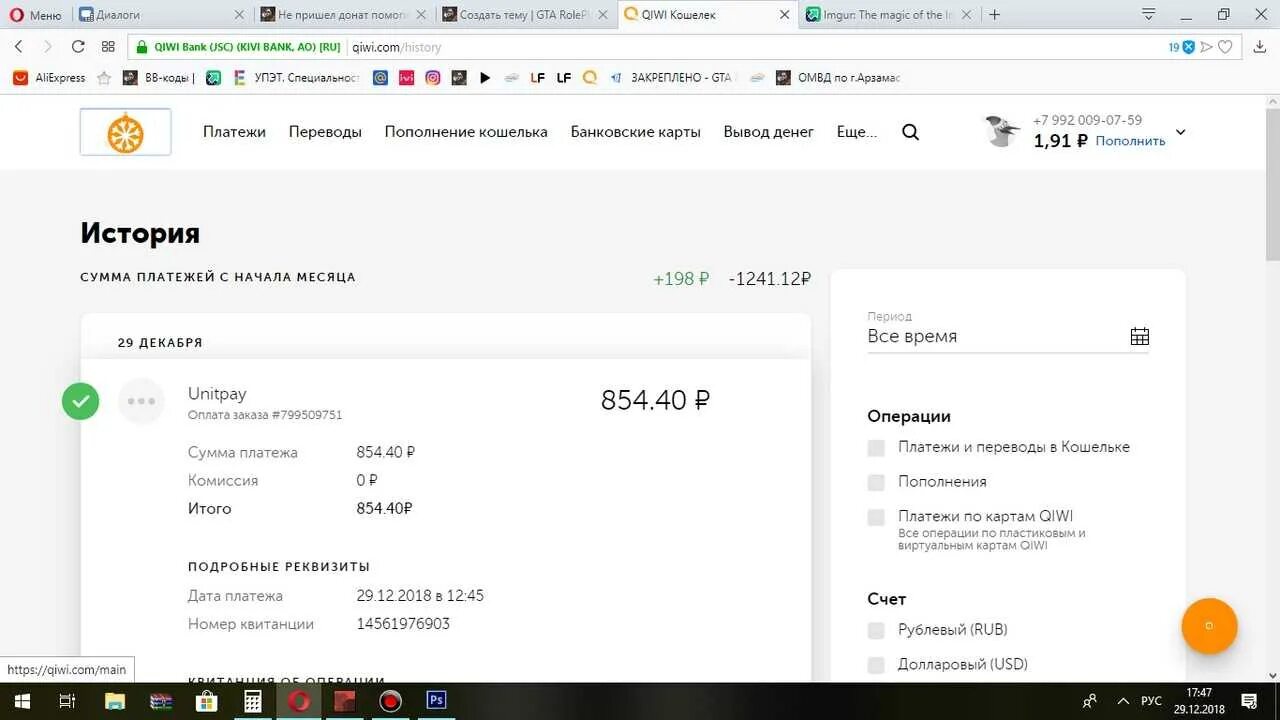Check Платежи и переводы в Кошельке filter
Viewport: 1280px width, 720px height.
pyautogui.click(x=876, y=448)
